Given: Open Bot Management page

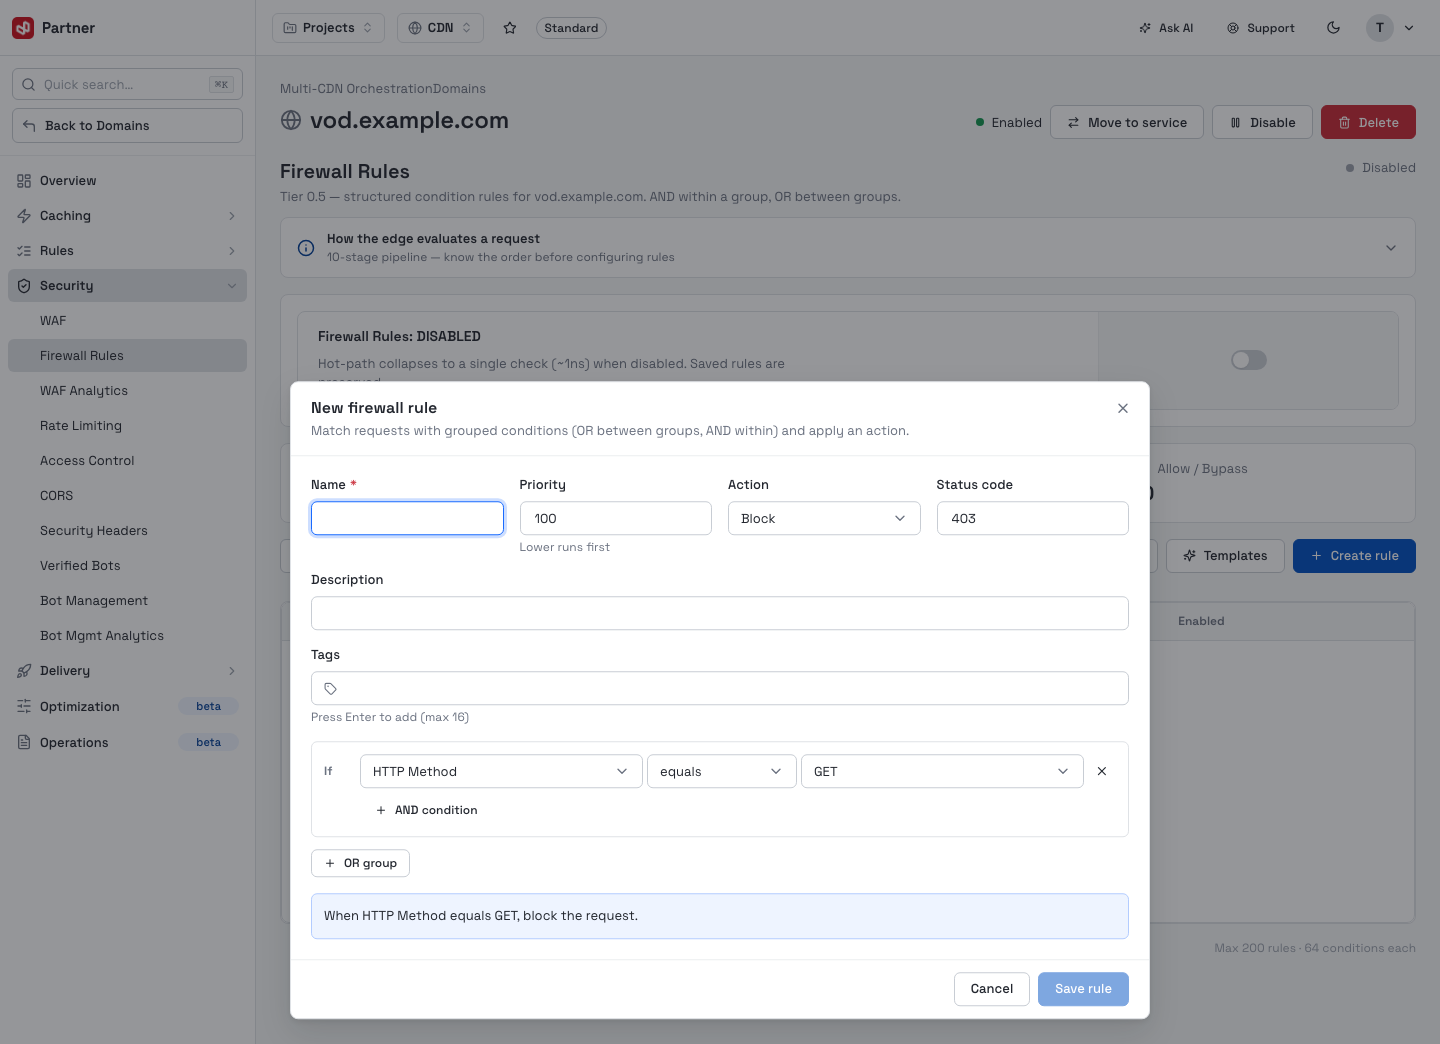Looking at the screenshot, I should point(127,601).
